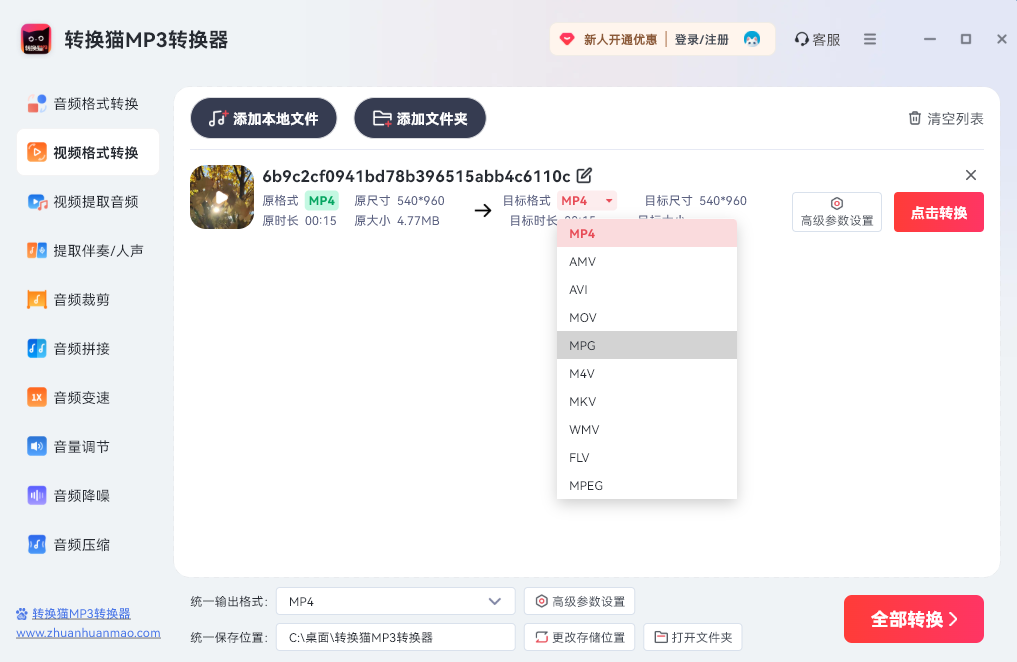The image size is (1017, 662).
Task: Open the 统一输出格式 dropdown
Action: point(394,601)
